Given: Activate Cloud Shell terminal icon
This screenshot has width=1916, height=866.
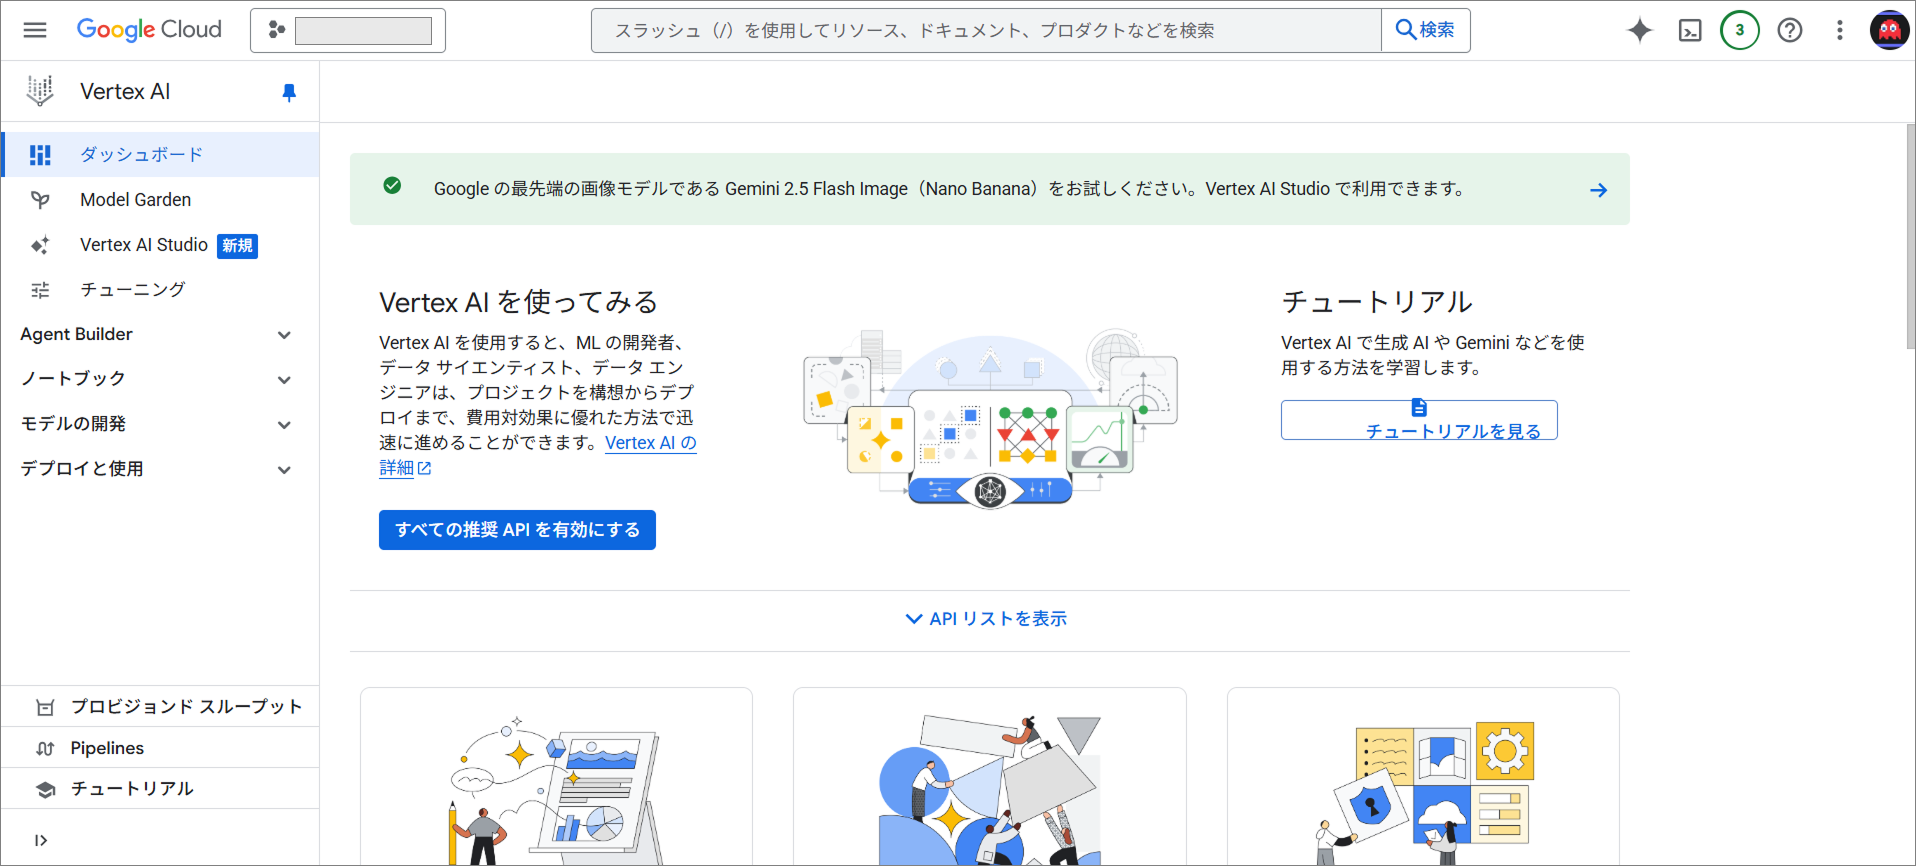Looking at the screenshot, I should 1690,30.
